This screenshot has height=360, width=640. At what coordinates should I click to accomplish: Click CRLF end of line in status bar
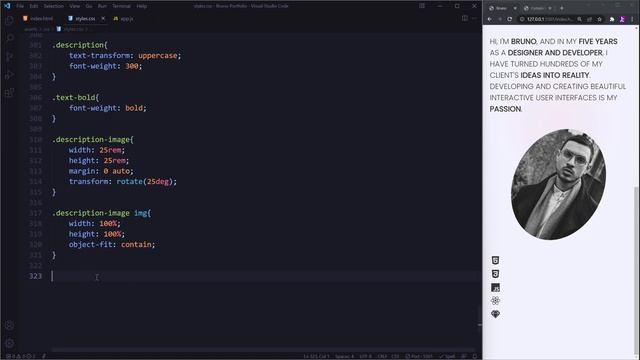pos(382,356)
